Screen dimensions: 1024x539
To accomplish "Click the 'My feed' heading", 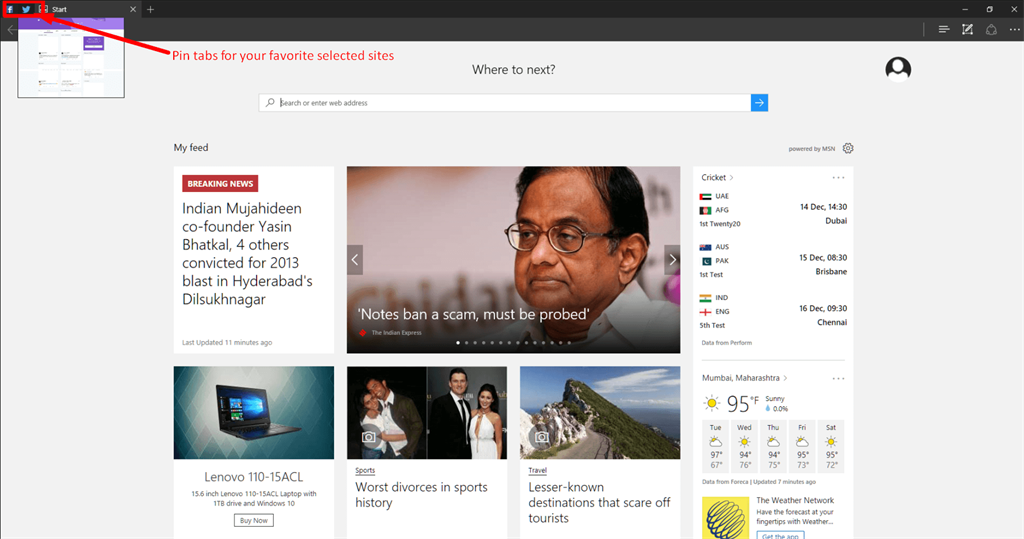I will point(191,148).
